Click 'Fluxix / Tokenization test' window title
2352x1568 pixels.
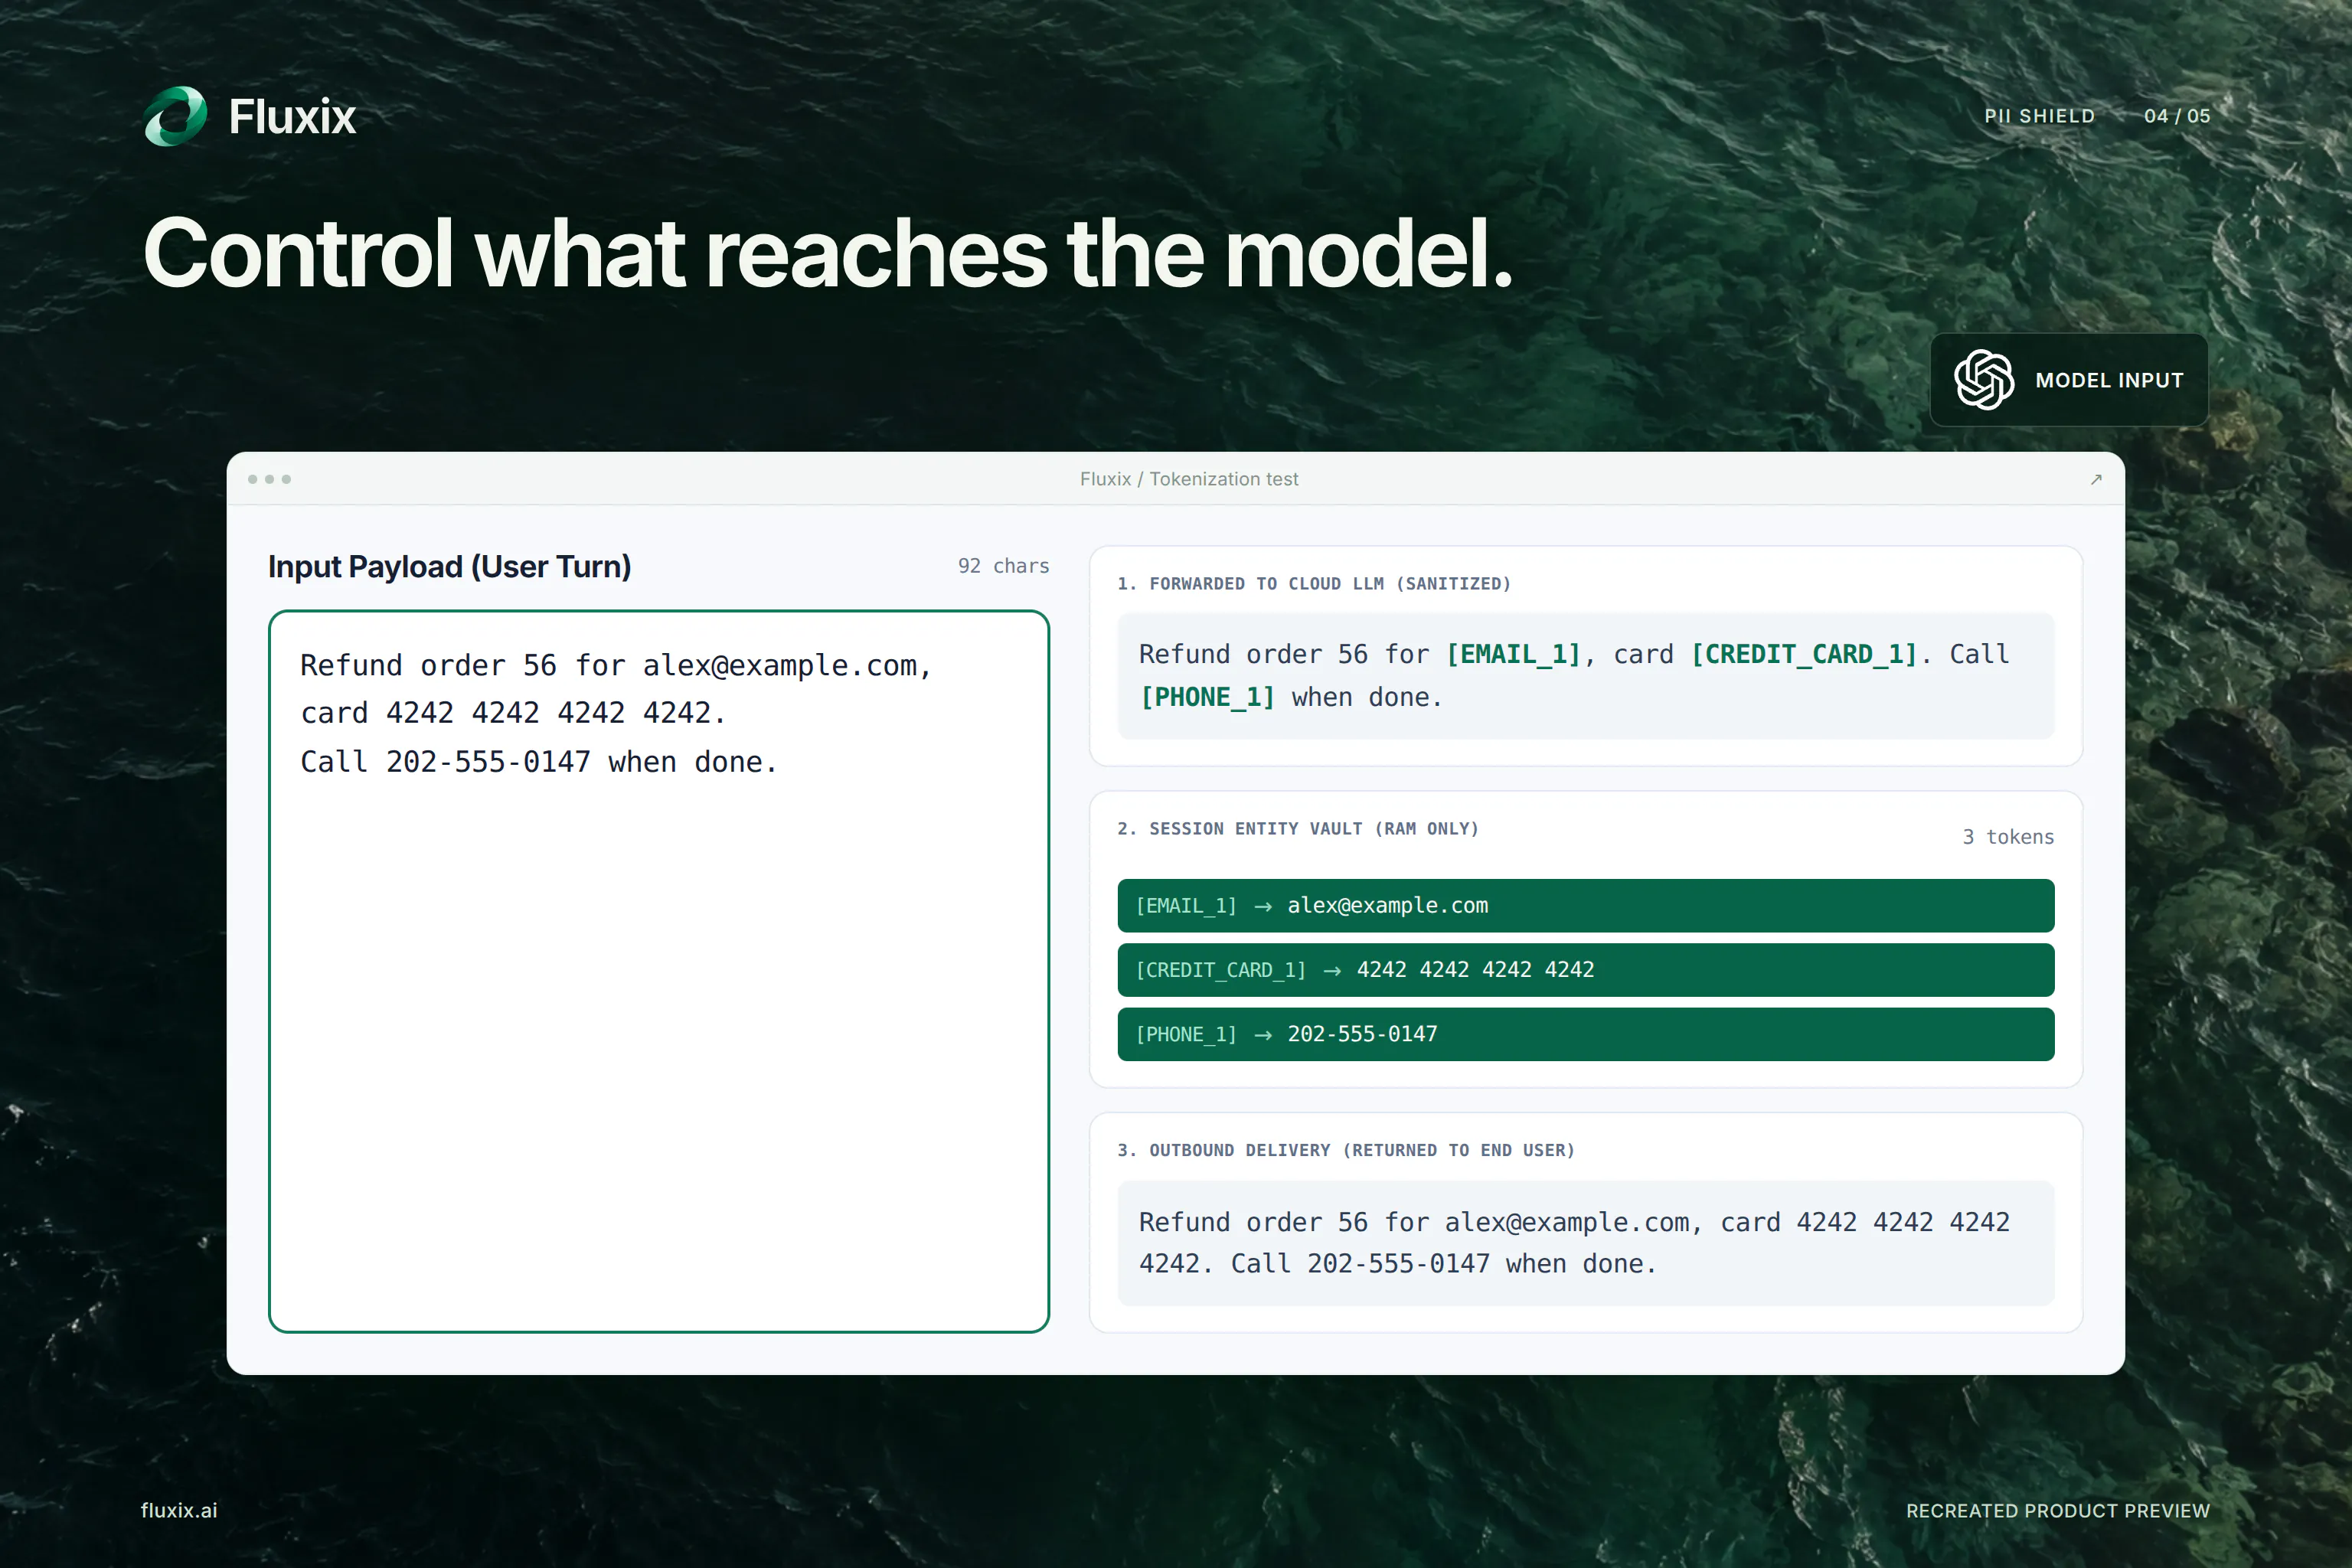[x=1189, y=479]
